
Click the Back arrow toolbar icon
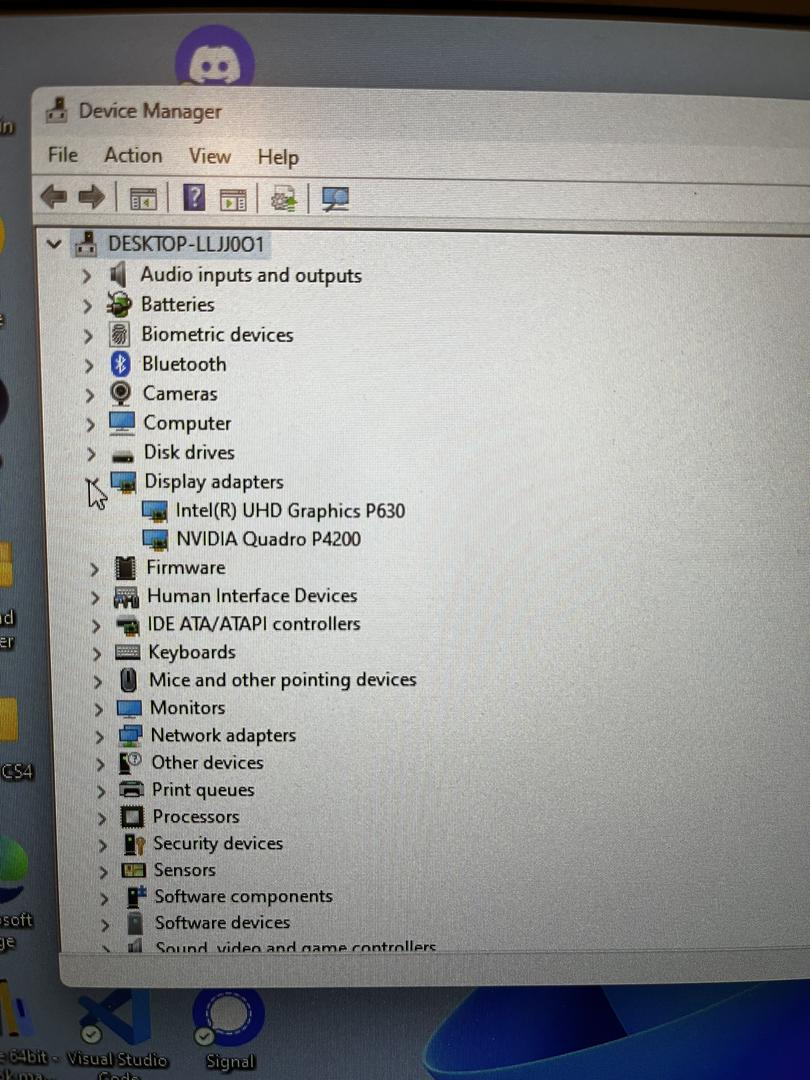[54, 197]
